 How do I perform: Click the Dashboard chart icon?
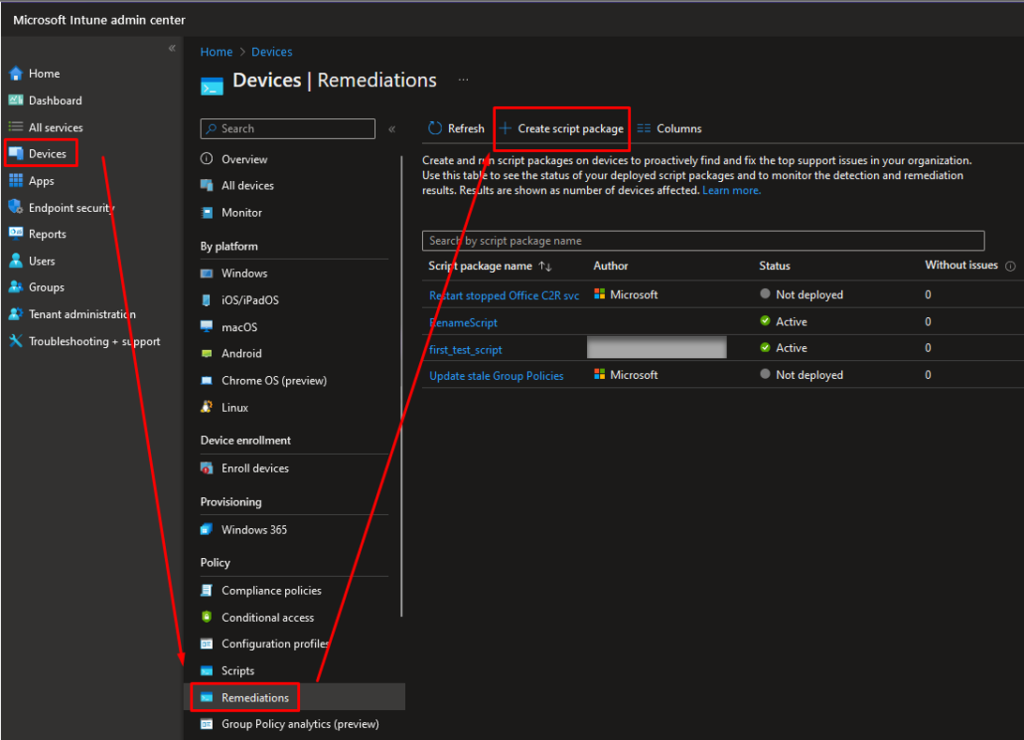[16, 100]
